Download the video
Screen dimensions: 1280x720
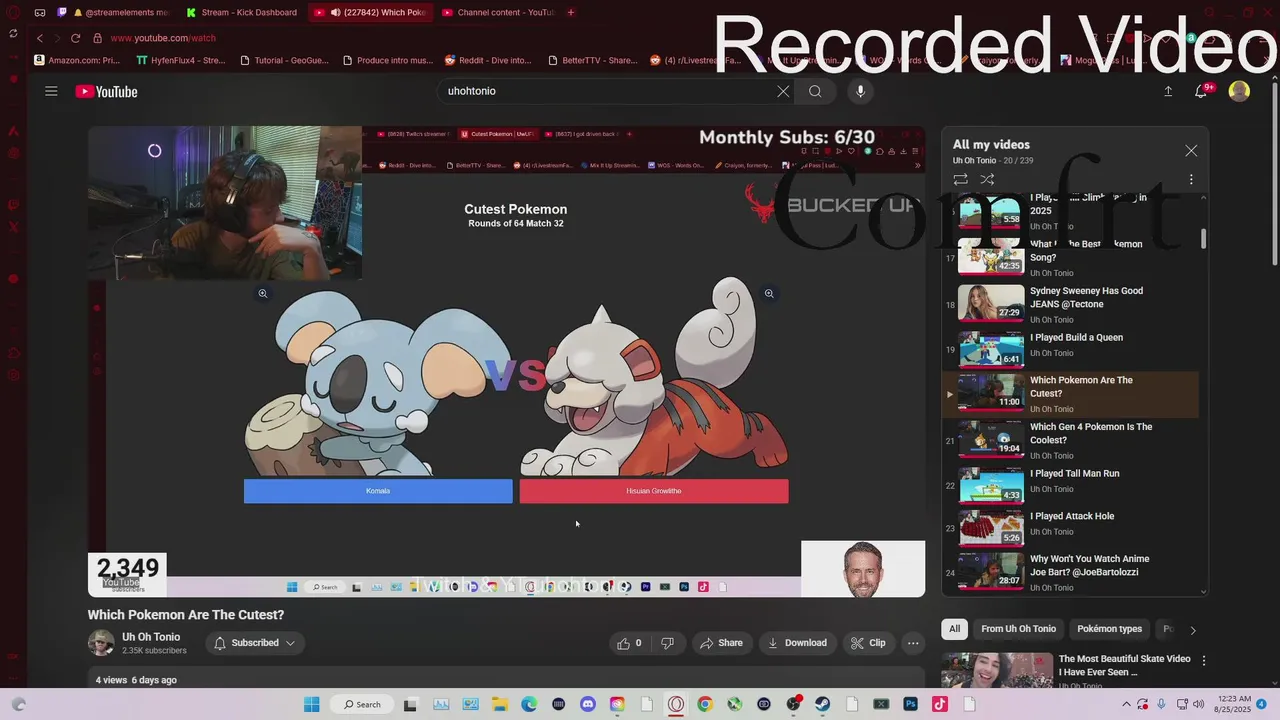pyautogui.click(x=797, y=643)
